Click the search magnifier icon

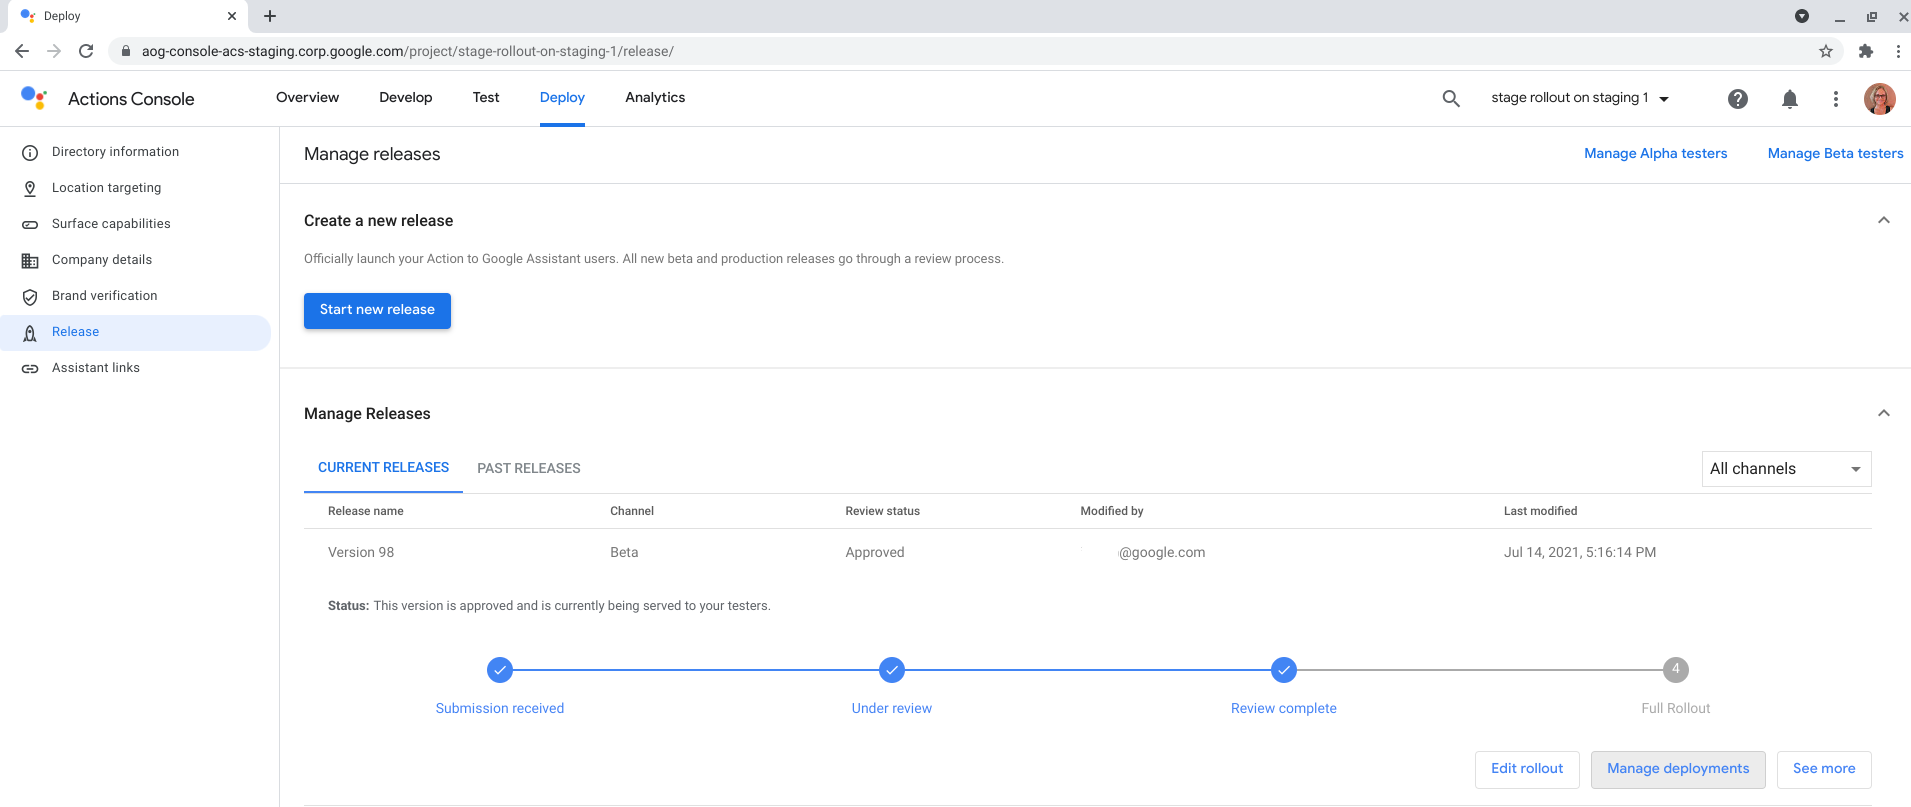tap(1451, 98)
